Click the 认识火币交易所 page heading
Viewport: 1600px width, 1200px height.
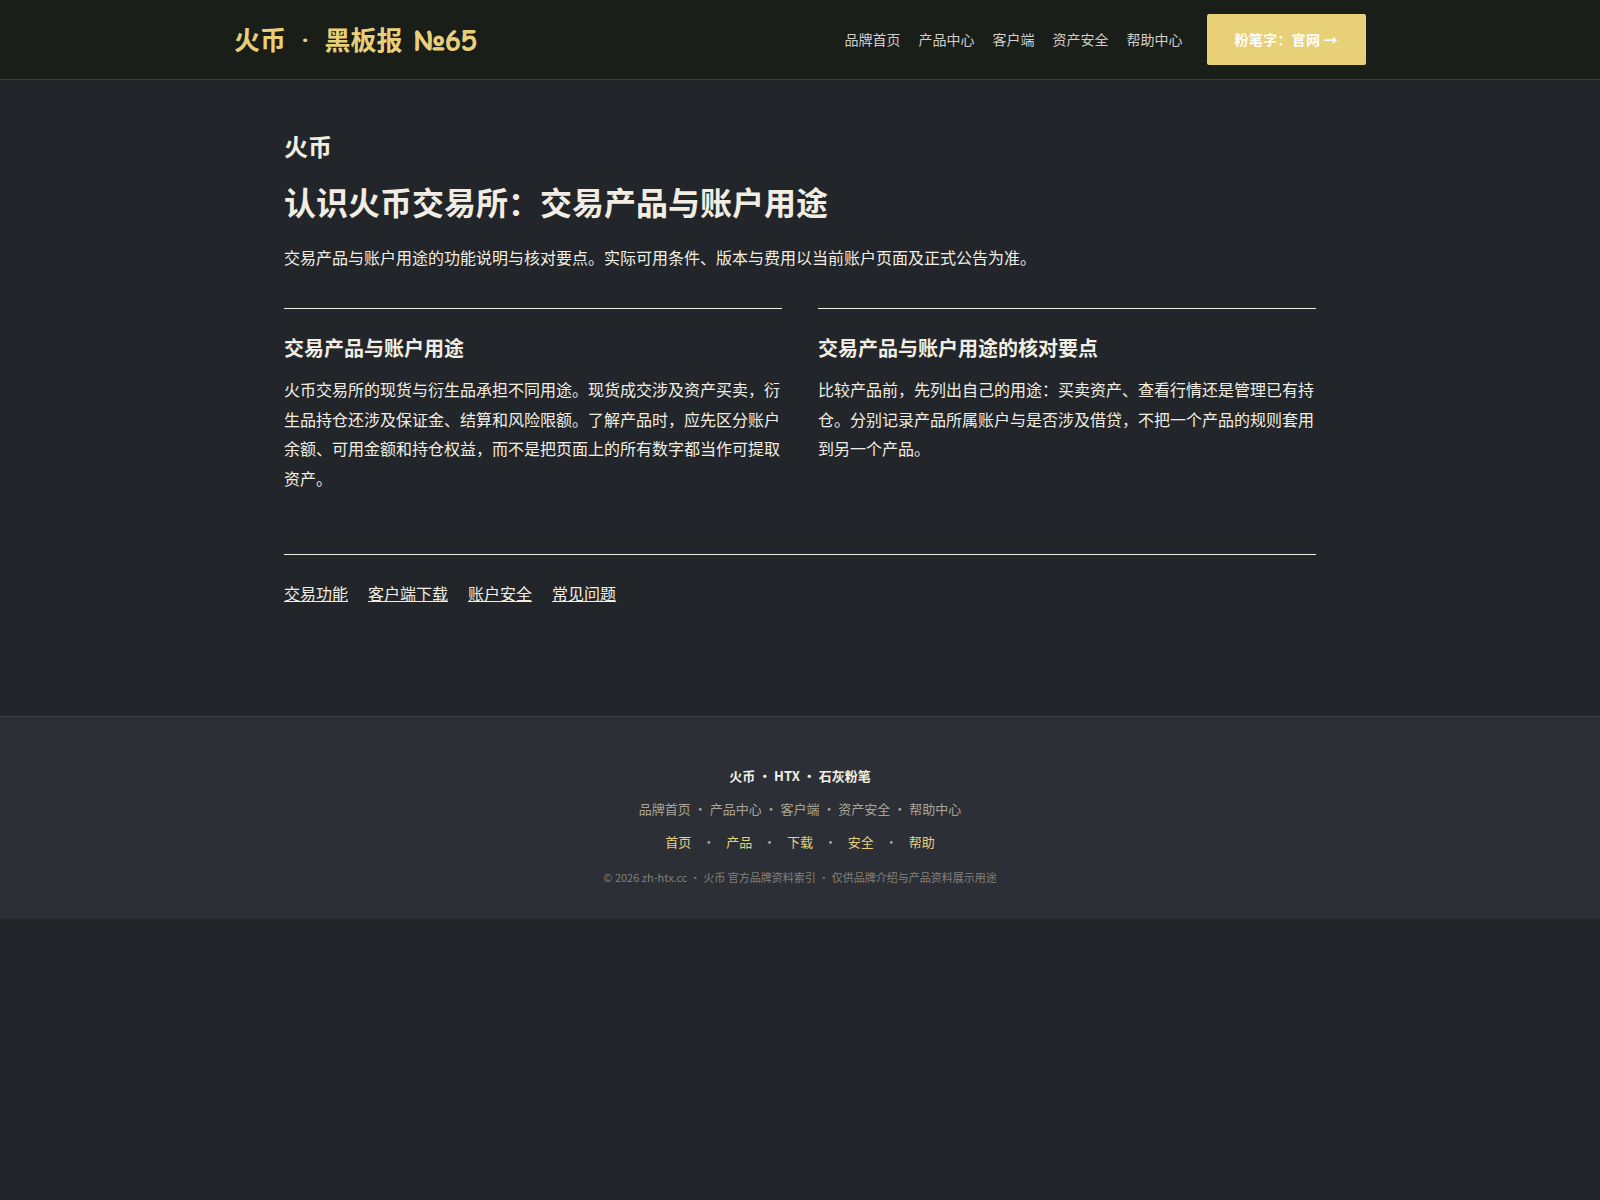click(556, 203)
